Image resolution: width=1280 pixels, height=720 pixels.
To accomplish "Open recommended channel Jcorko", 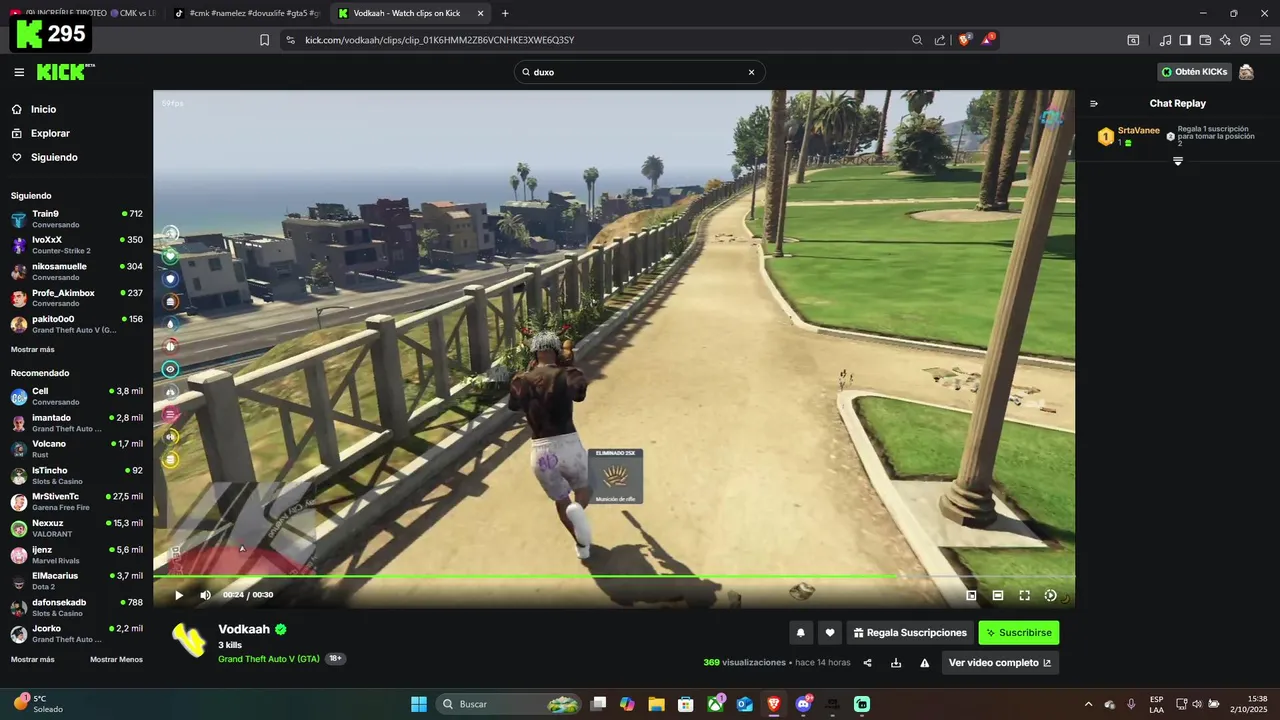I will coord(76,634).
